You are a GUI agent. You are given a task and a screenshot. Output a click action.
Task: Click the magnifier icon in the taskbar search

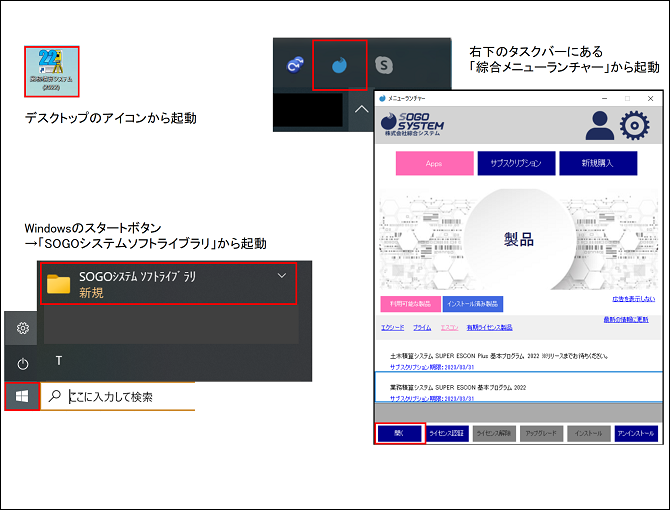click(55, 396)
